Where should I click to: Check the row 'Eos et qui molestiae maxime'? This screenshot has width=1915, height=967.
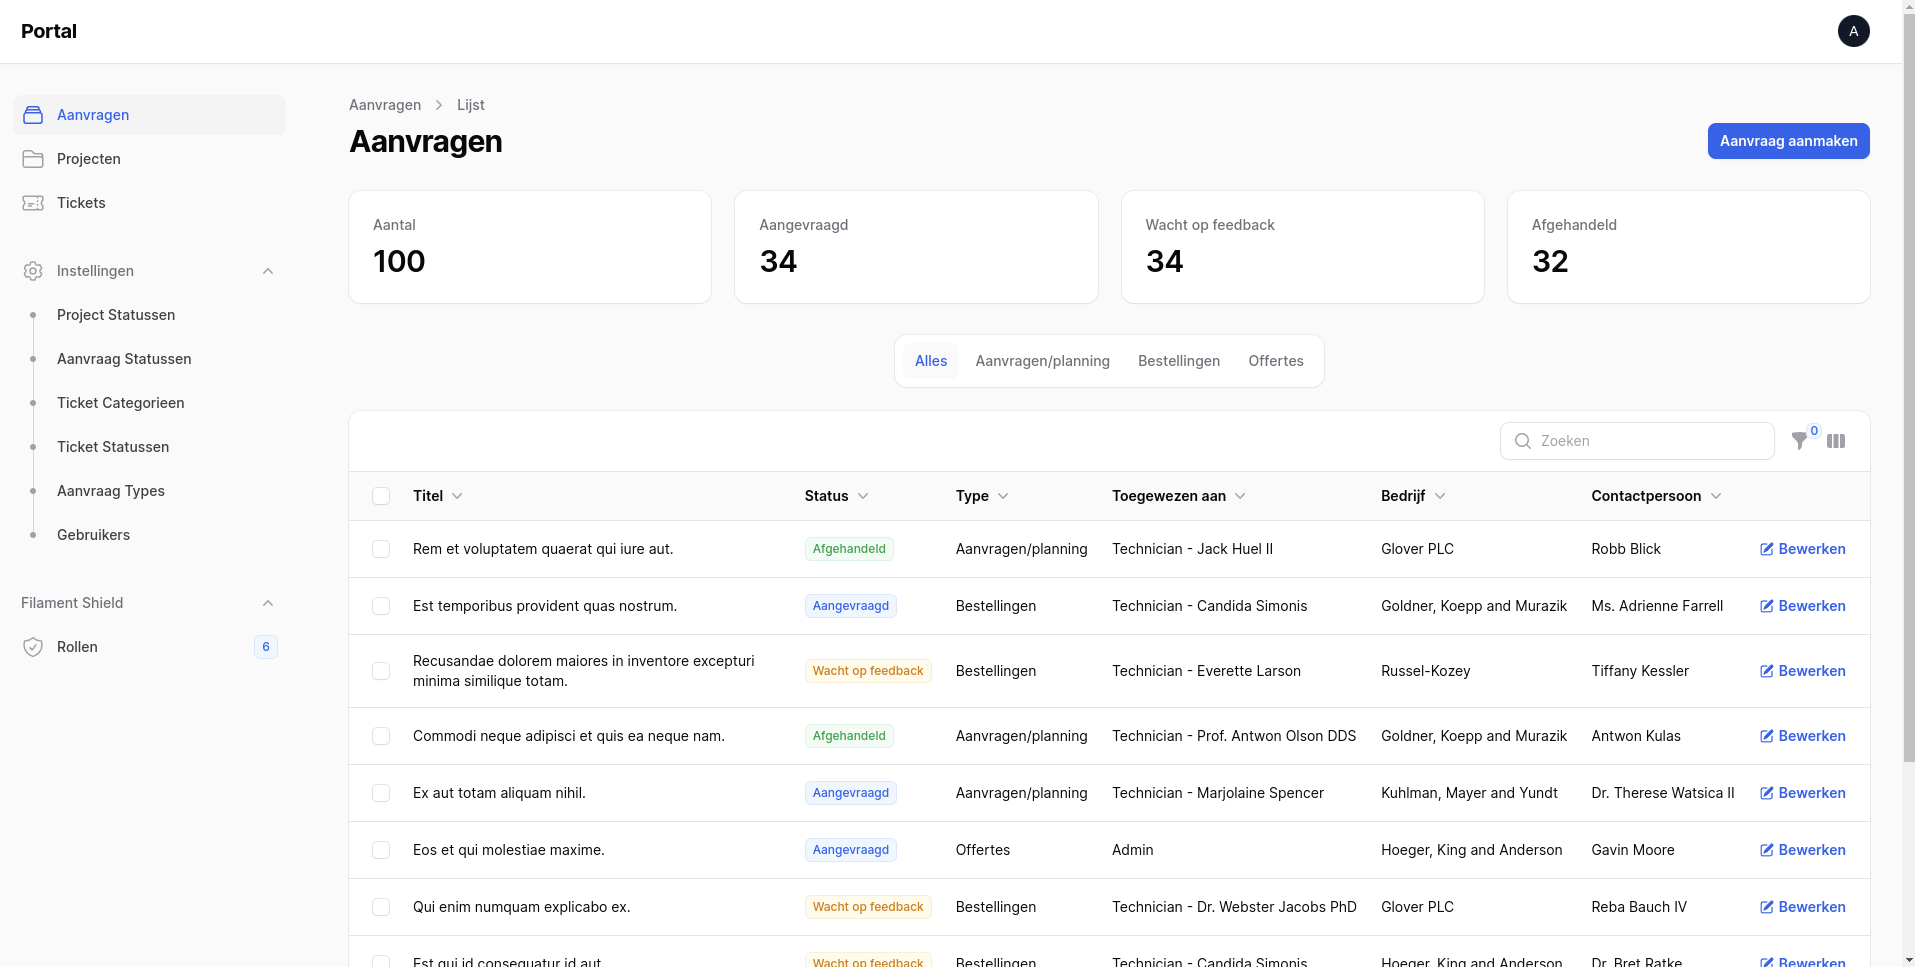[x=381, y=850]
